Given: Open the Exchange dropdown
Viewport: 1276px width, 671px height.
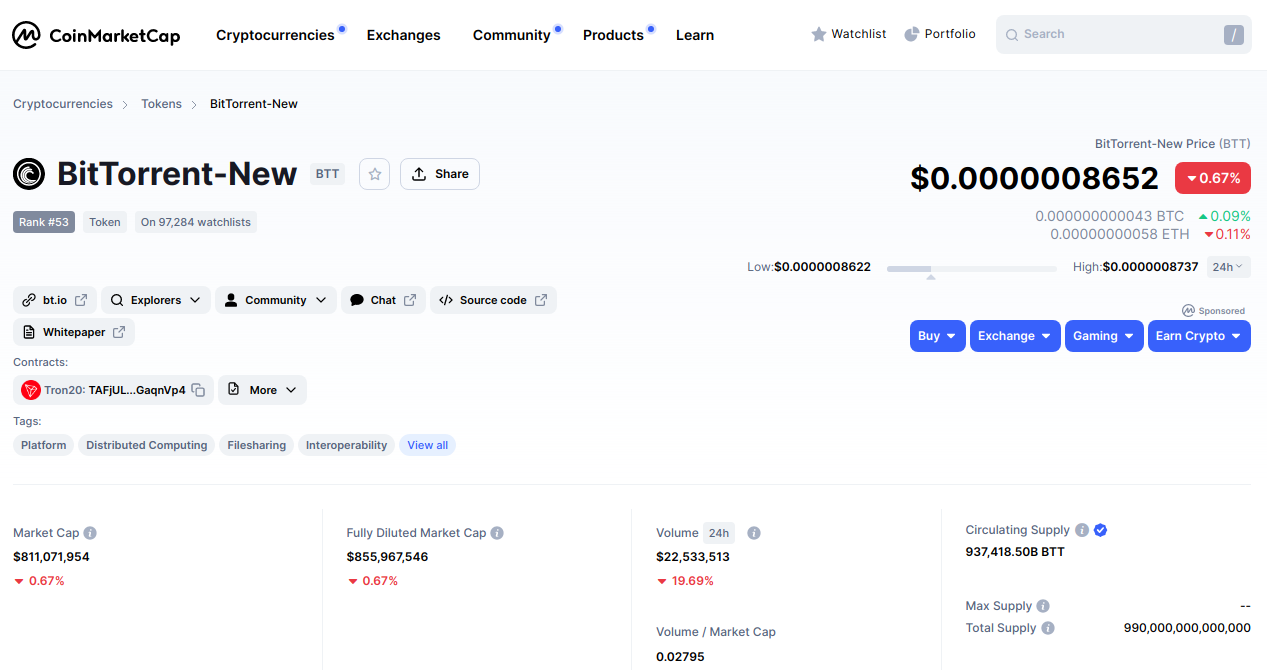Looking at the screenshot, I should click(x=1015, y=336).
